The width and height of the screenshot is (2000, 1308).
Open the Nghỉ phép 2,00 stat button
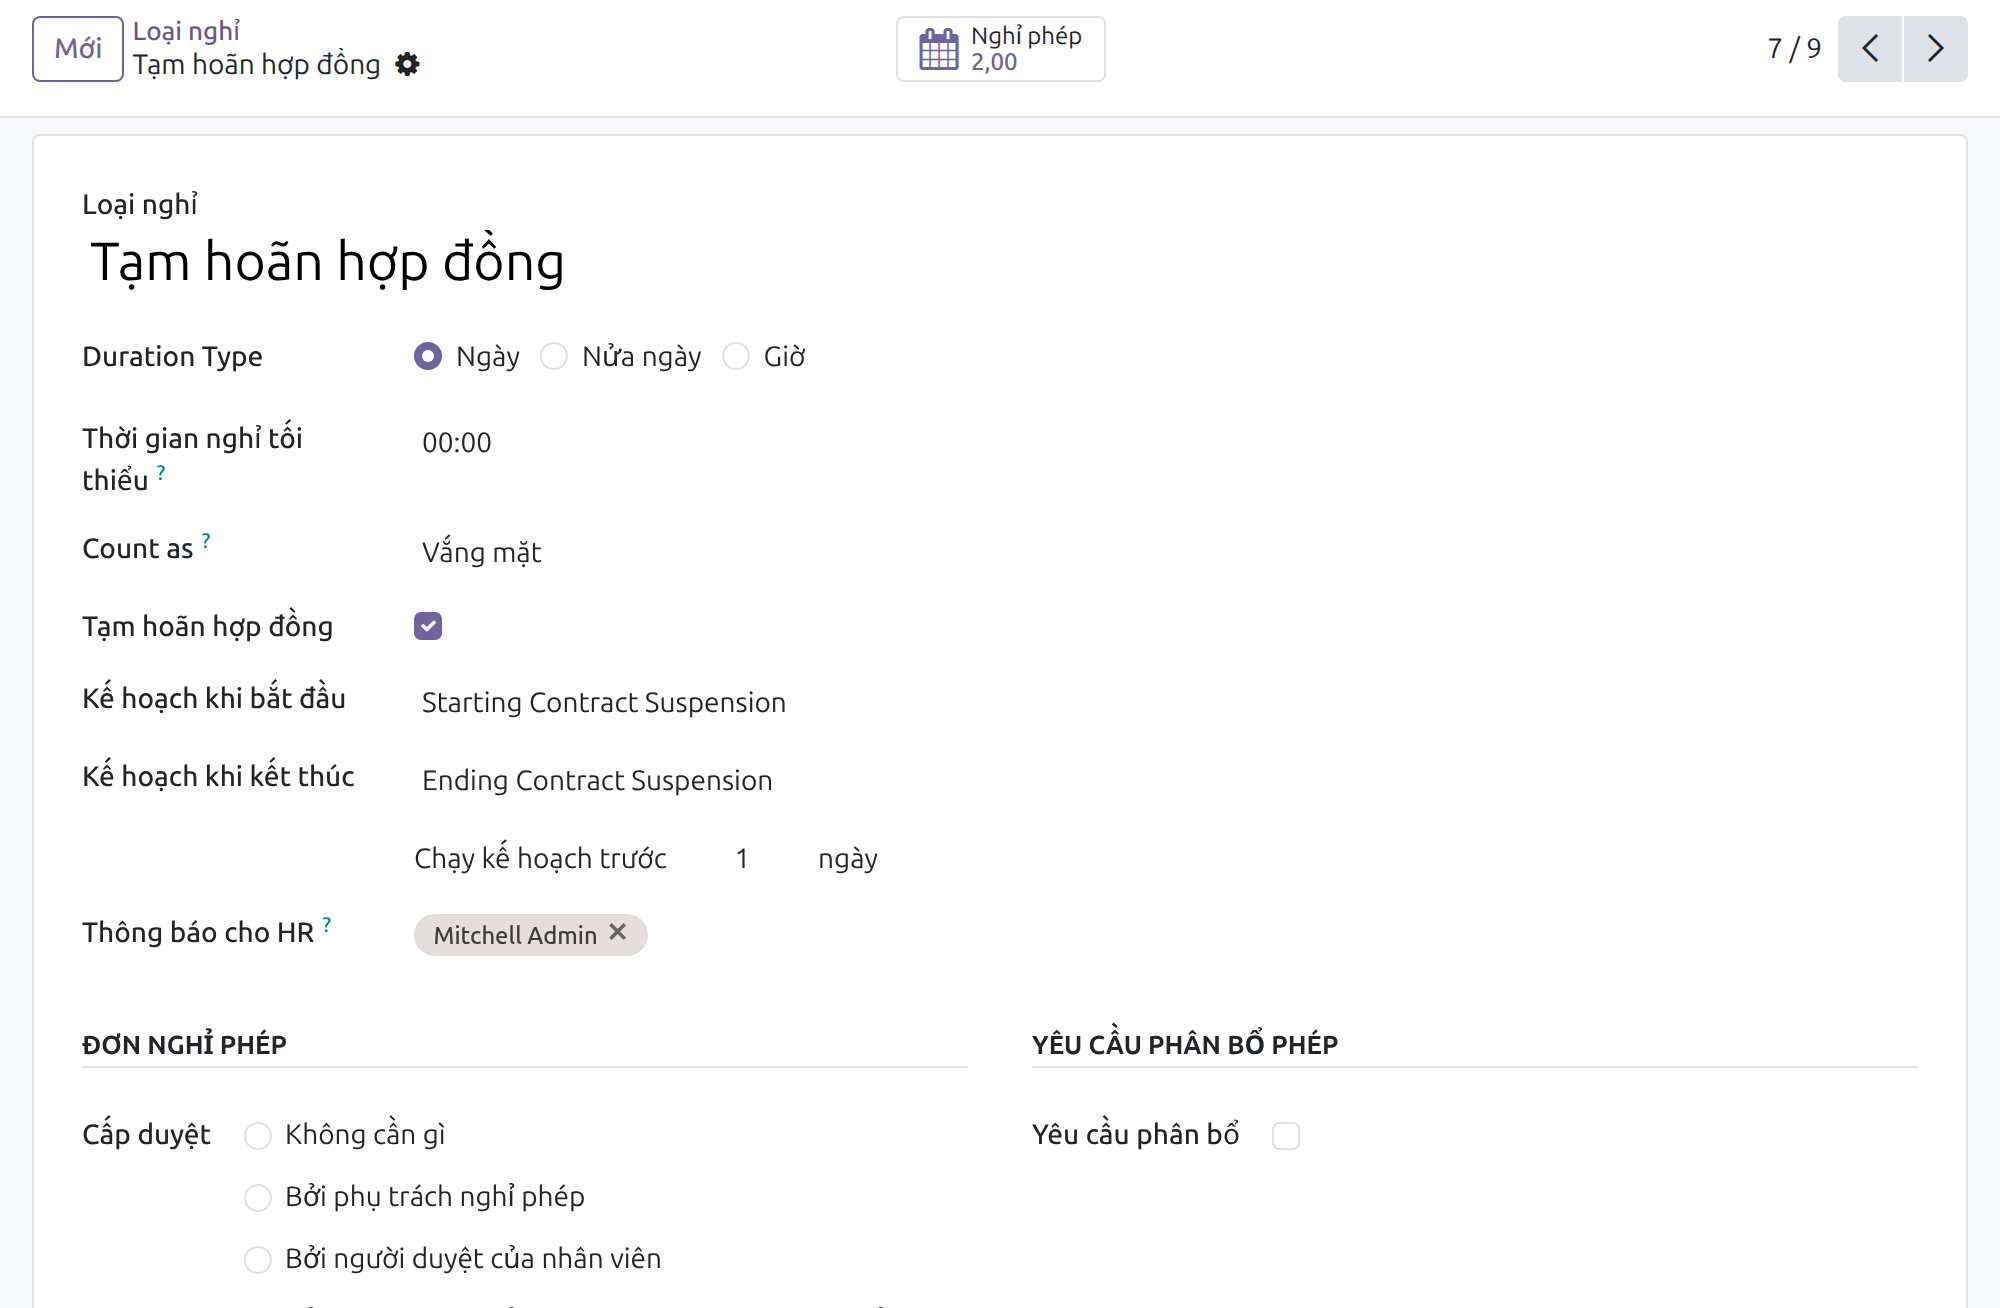[x=1001, y=49]
